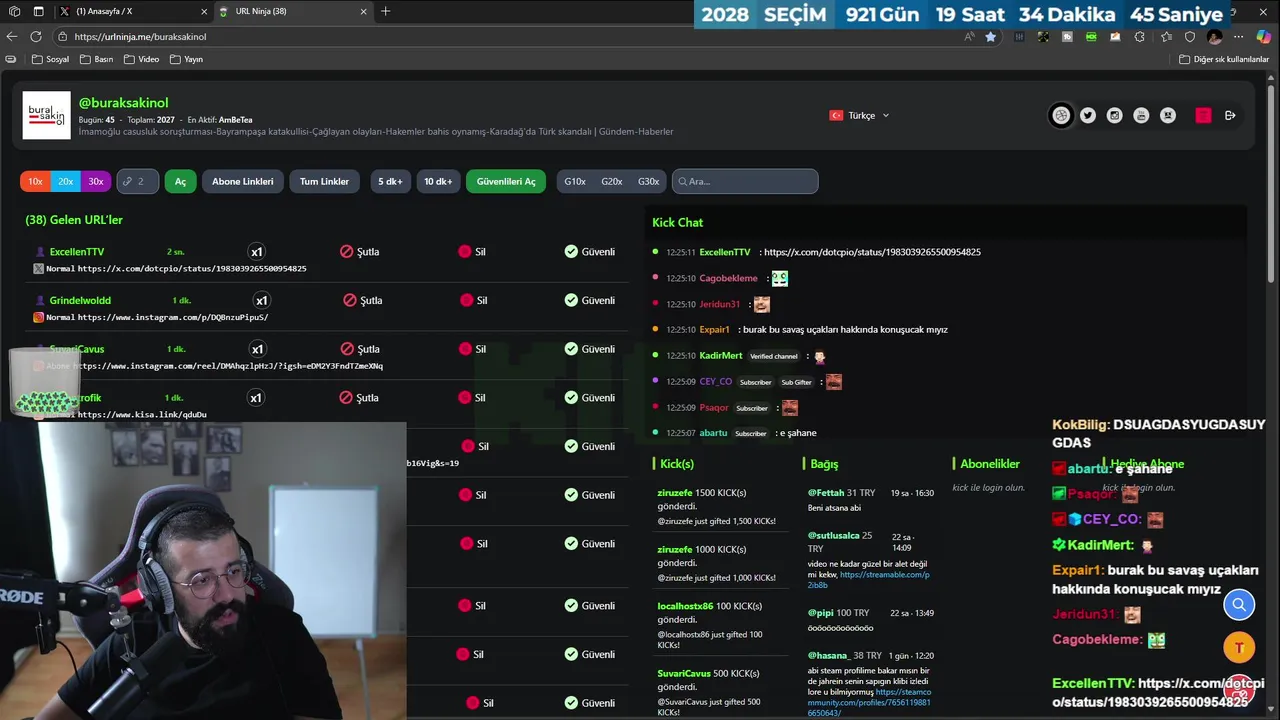Click the Güvenlileri Aç button
This screenshot has width=1280, height=720.
point(506,181)
